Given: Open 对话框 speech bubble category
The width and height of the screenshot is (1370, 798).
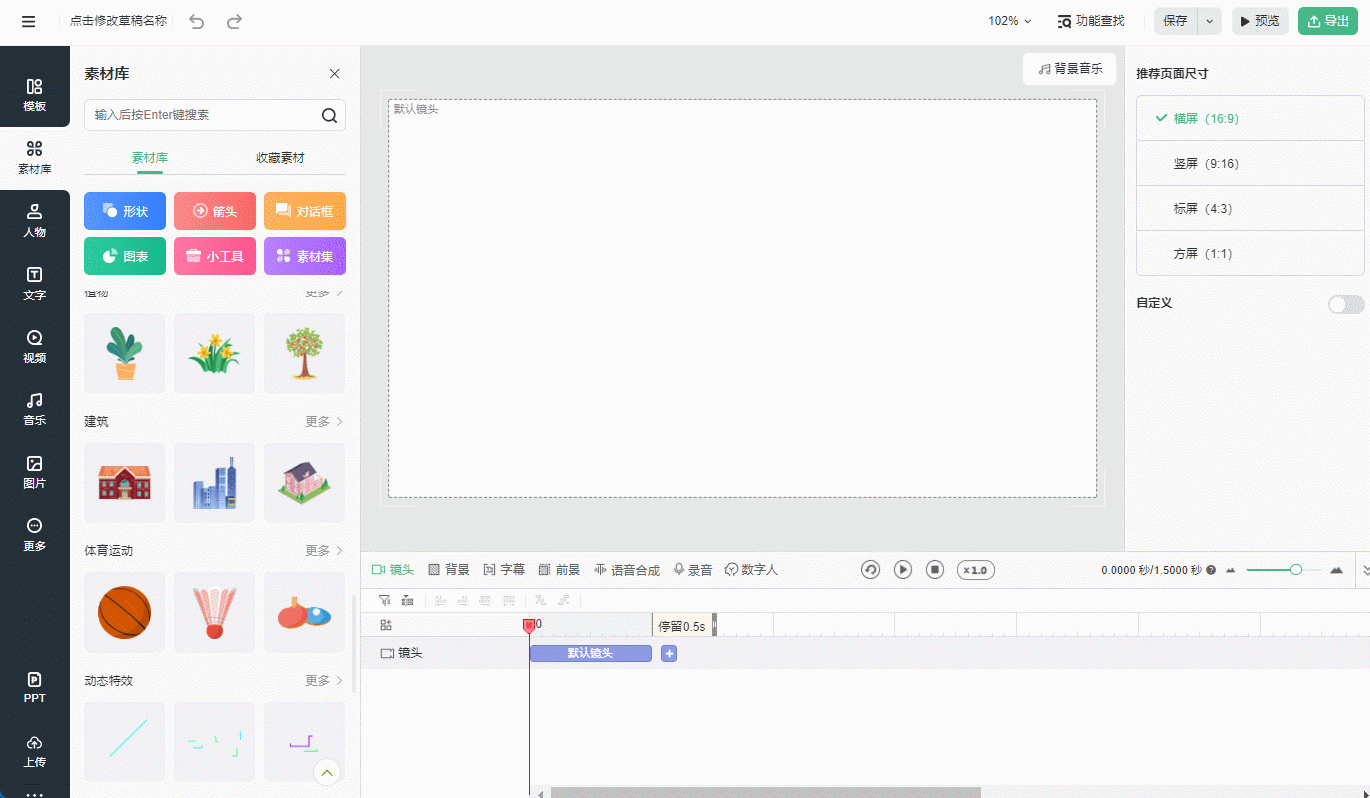Looking at the screenshot, I should (x=305, y=211).
